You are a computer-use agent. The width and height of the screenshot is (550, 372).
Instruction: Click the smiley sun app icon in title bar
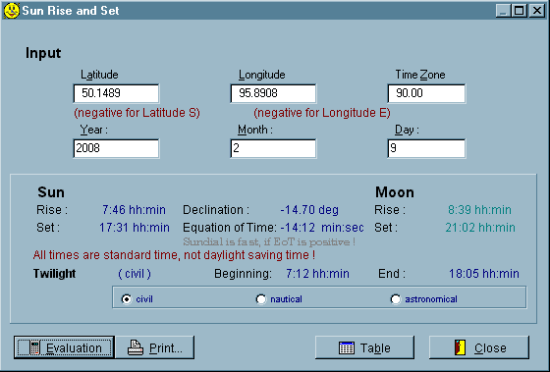point(11,11)
